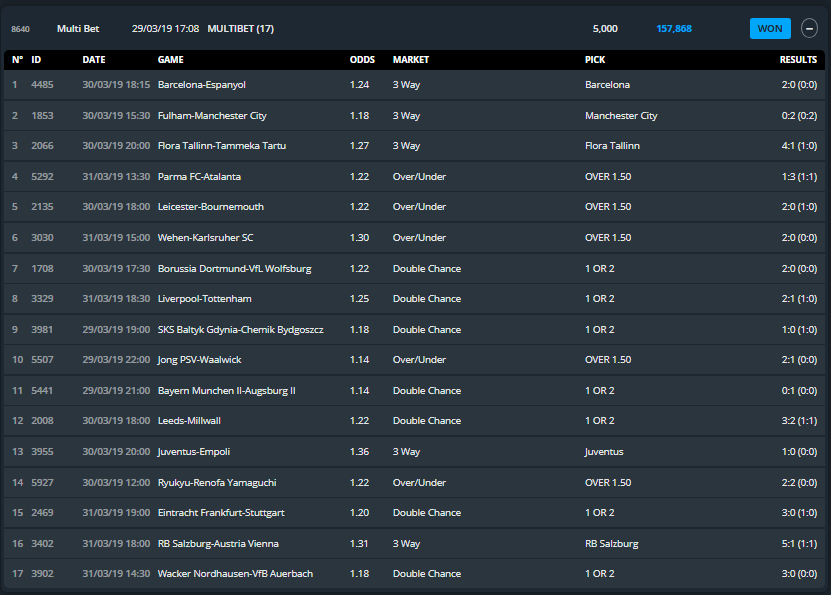Select the RB Salzburg-Austria Vienna game
This screenshot has width=831, height=595.
tap(218, 544)
